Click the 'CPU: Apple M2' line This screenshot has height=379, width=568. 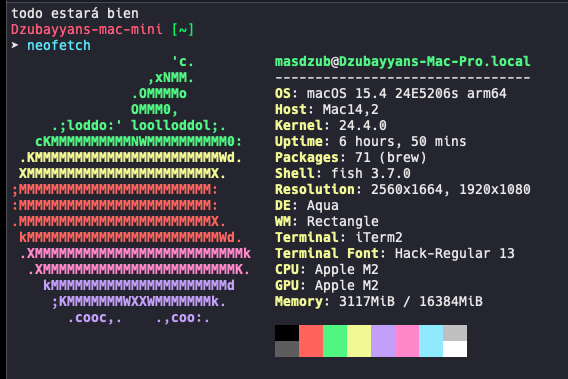coord(327,270)
